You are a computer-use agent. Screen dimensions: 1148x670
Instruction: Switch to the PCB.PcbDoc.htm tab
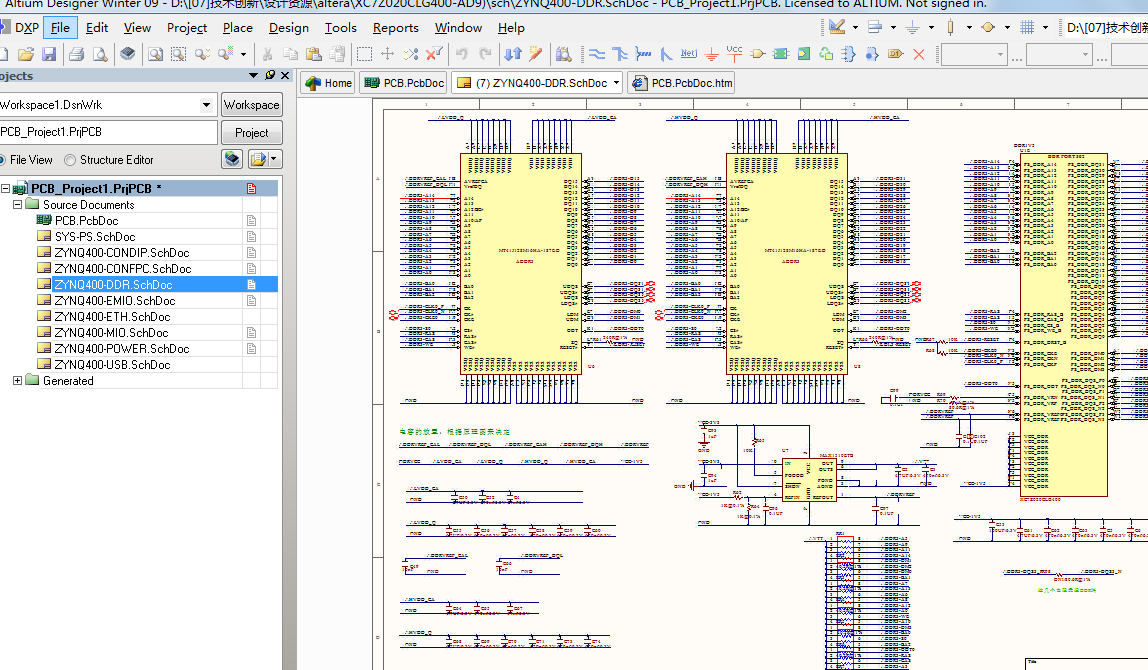tap(681, 83)
